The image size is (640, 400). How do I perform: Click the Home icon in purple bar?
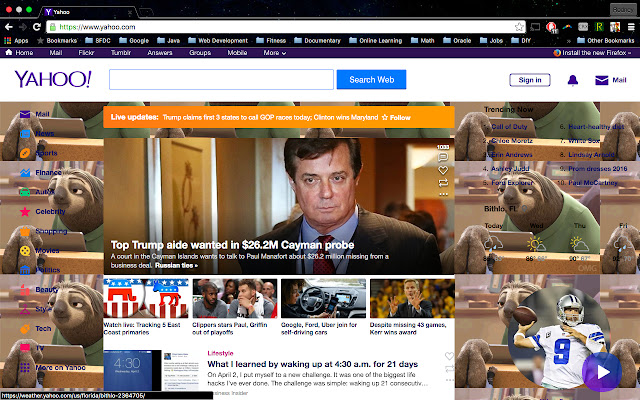[9, 52]
